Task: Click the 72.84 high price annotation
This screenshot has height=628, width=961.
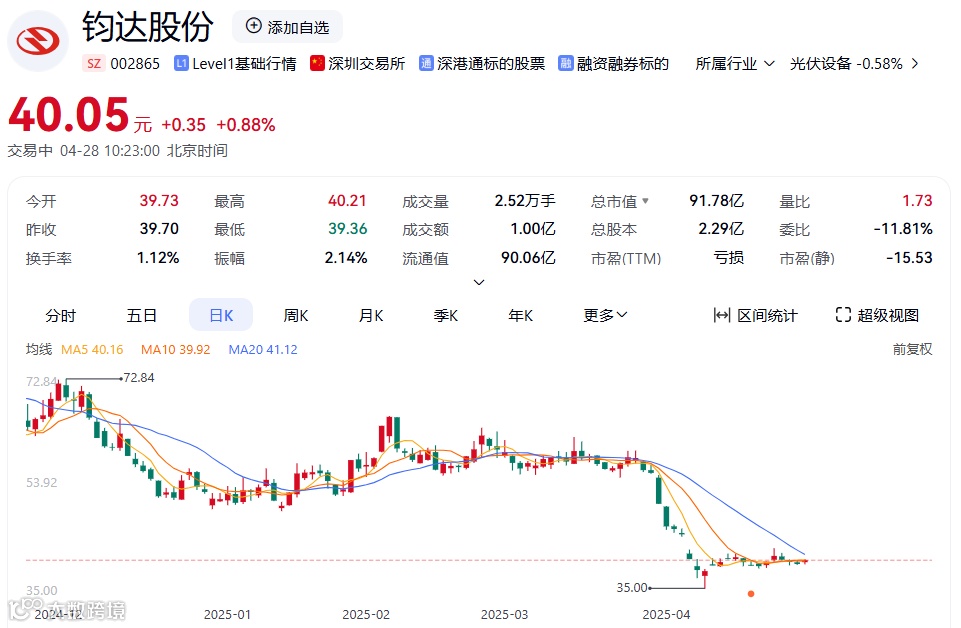Action: pos(139,377)
